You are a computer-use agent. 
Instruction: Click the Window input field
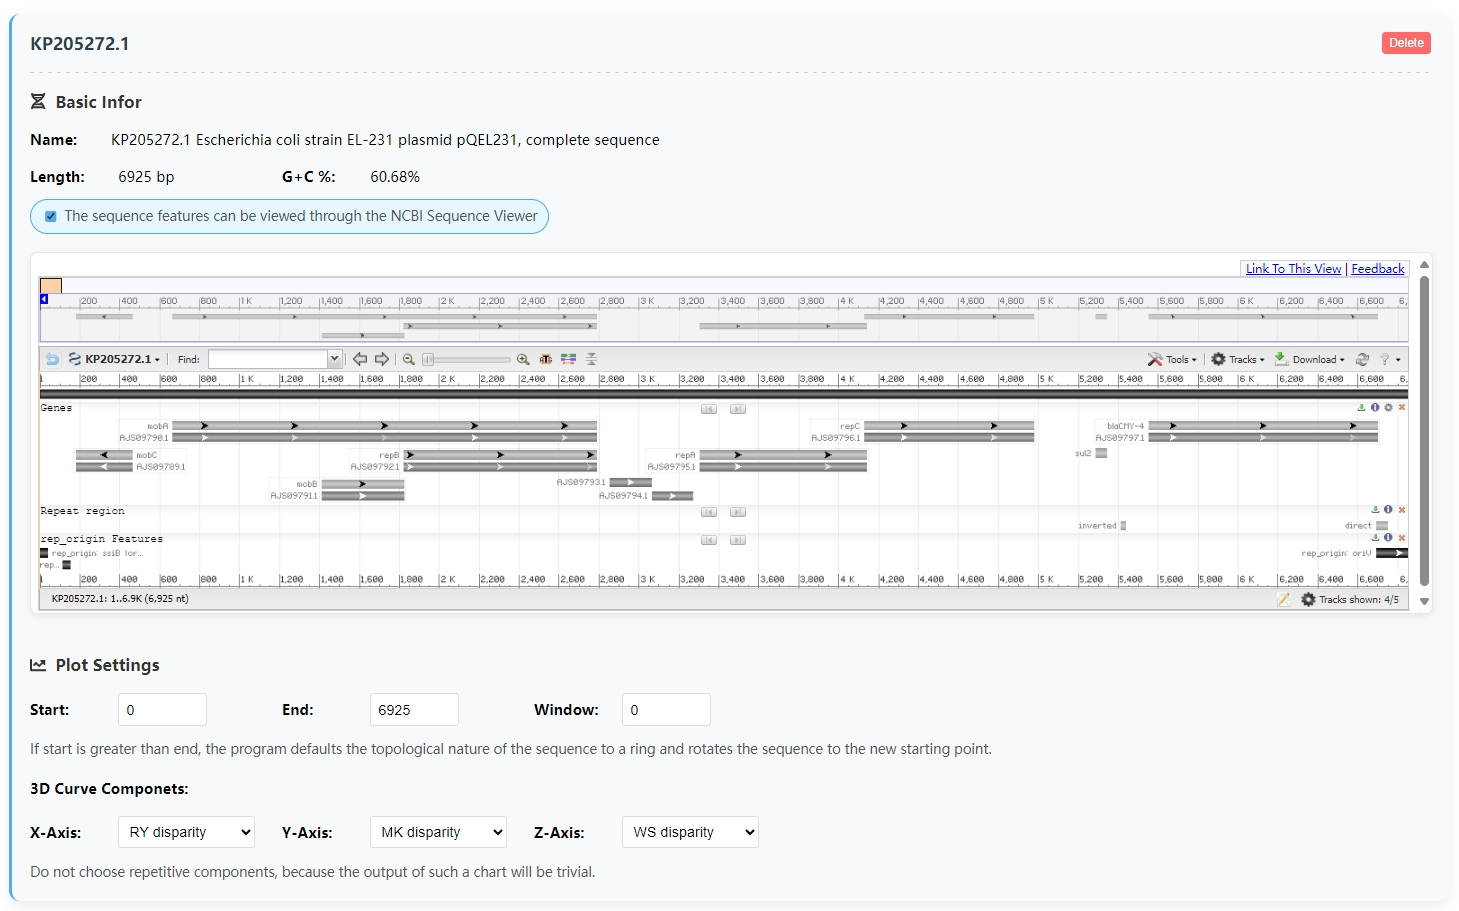666,710
